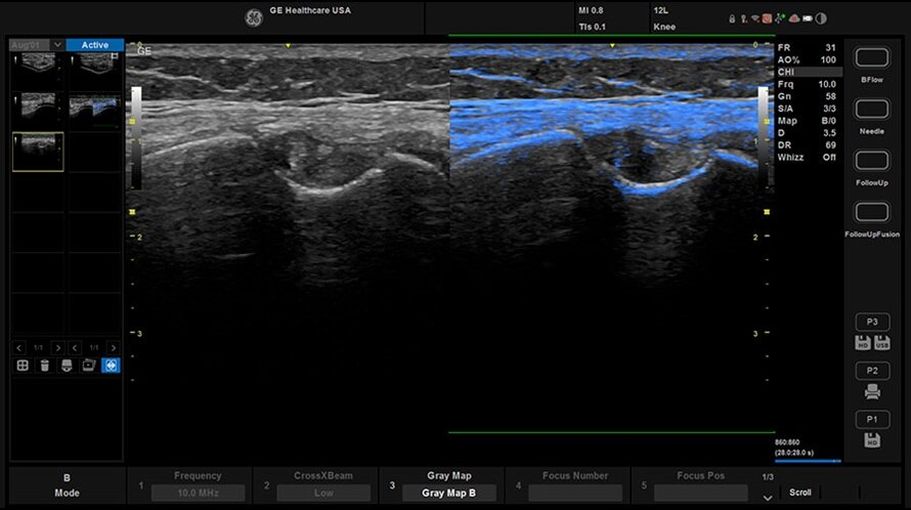Click the contrast half-circle status icon
Viewport: 911px width, 510px height.
point(821,18)
